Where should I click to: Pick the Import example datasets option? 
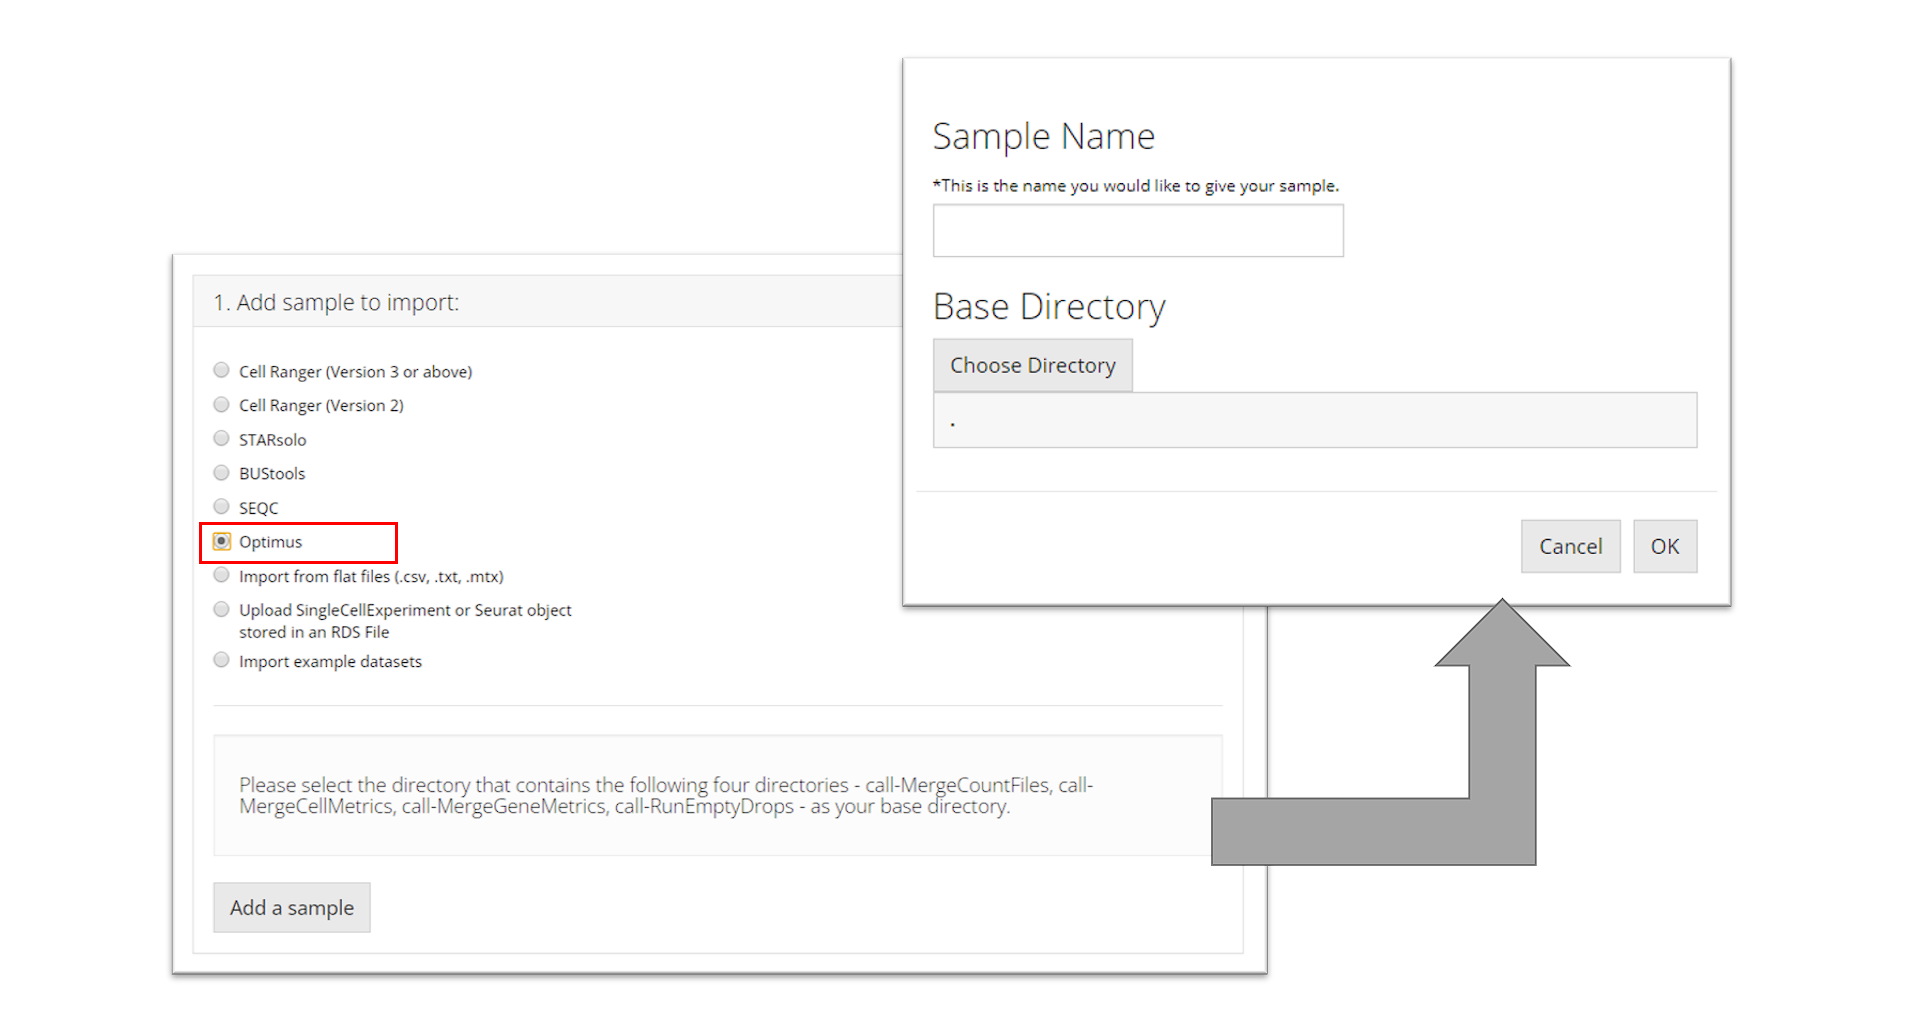[221, 661]
